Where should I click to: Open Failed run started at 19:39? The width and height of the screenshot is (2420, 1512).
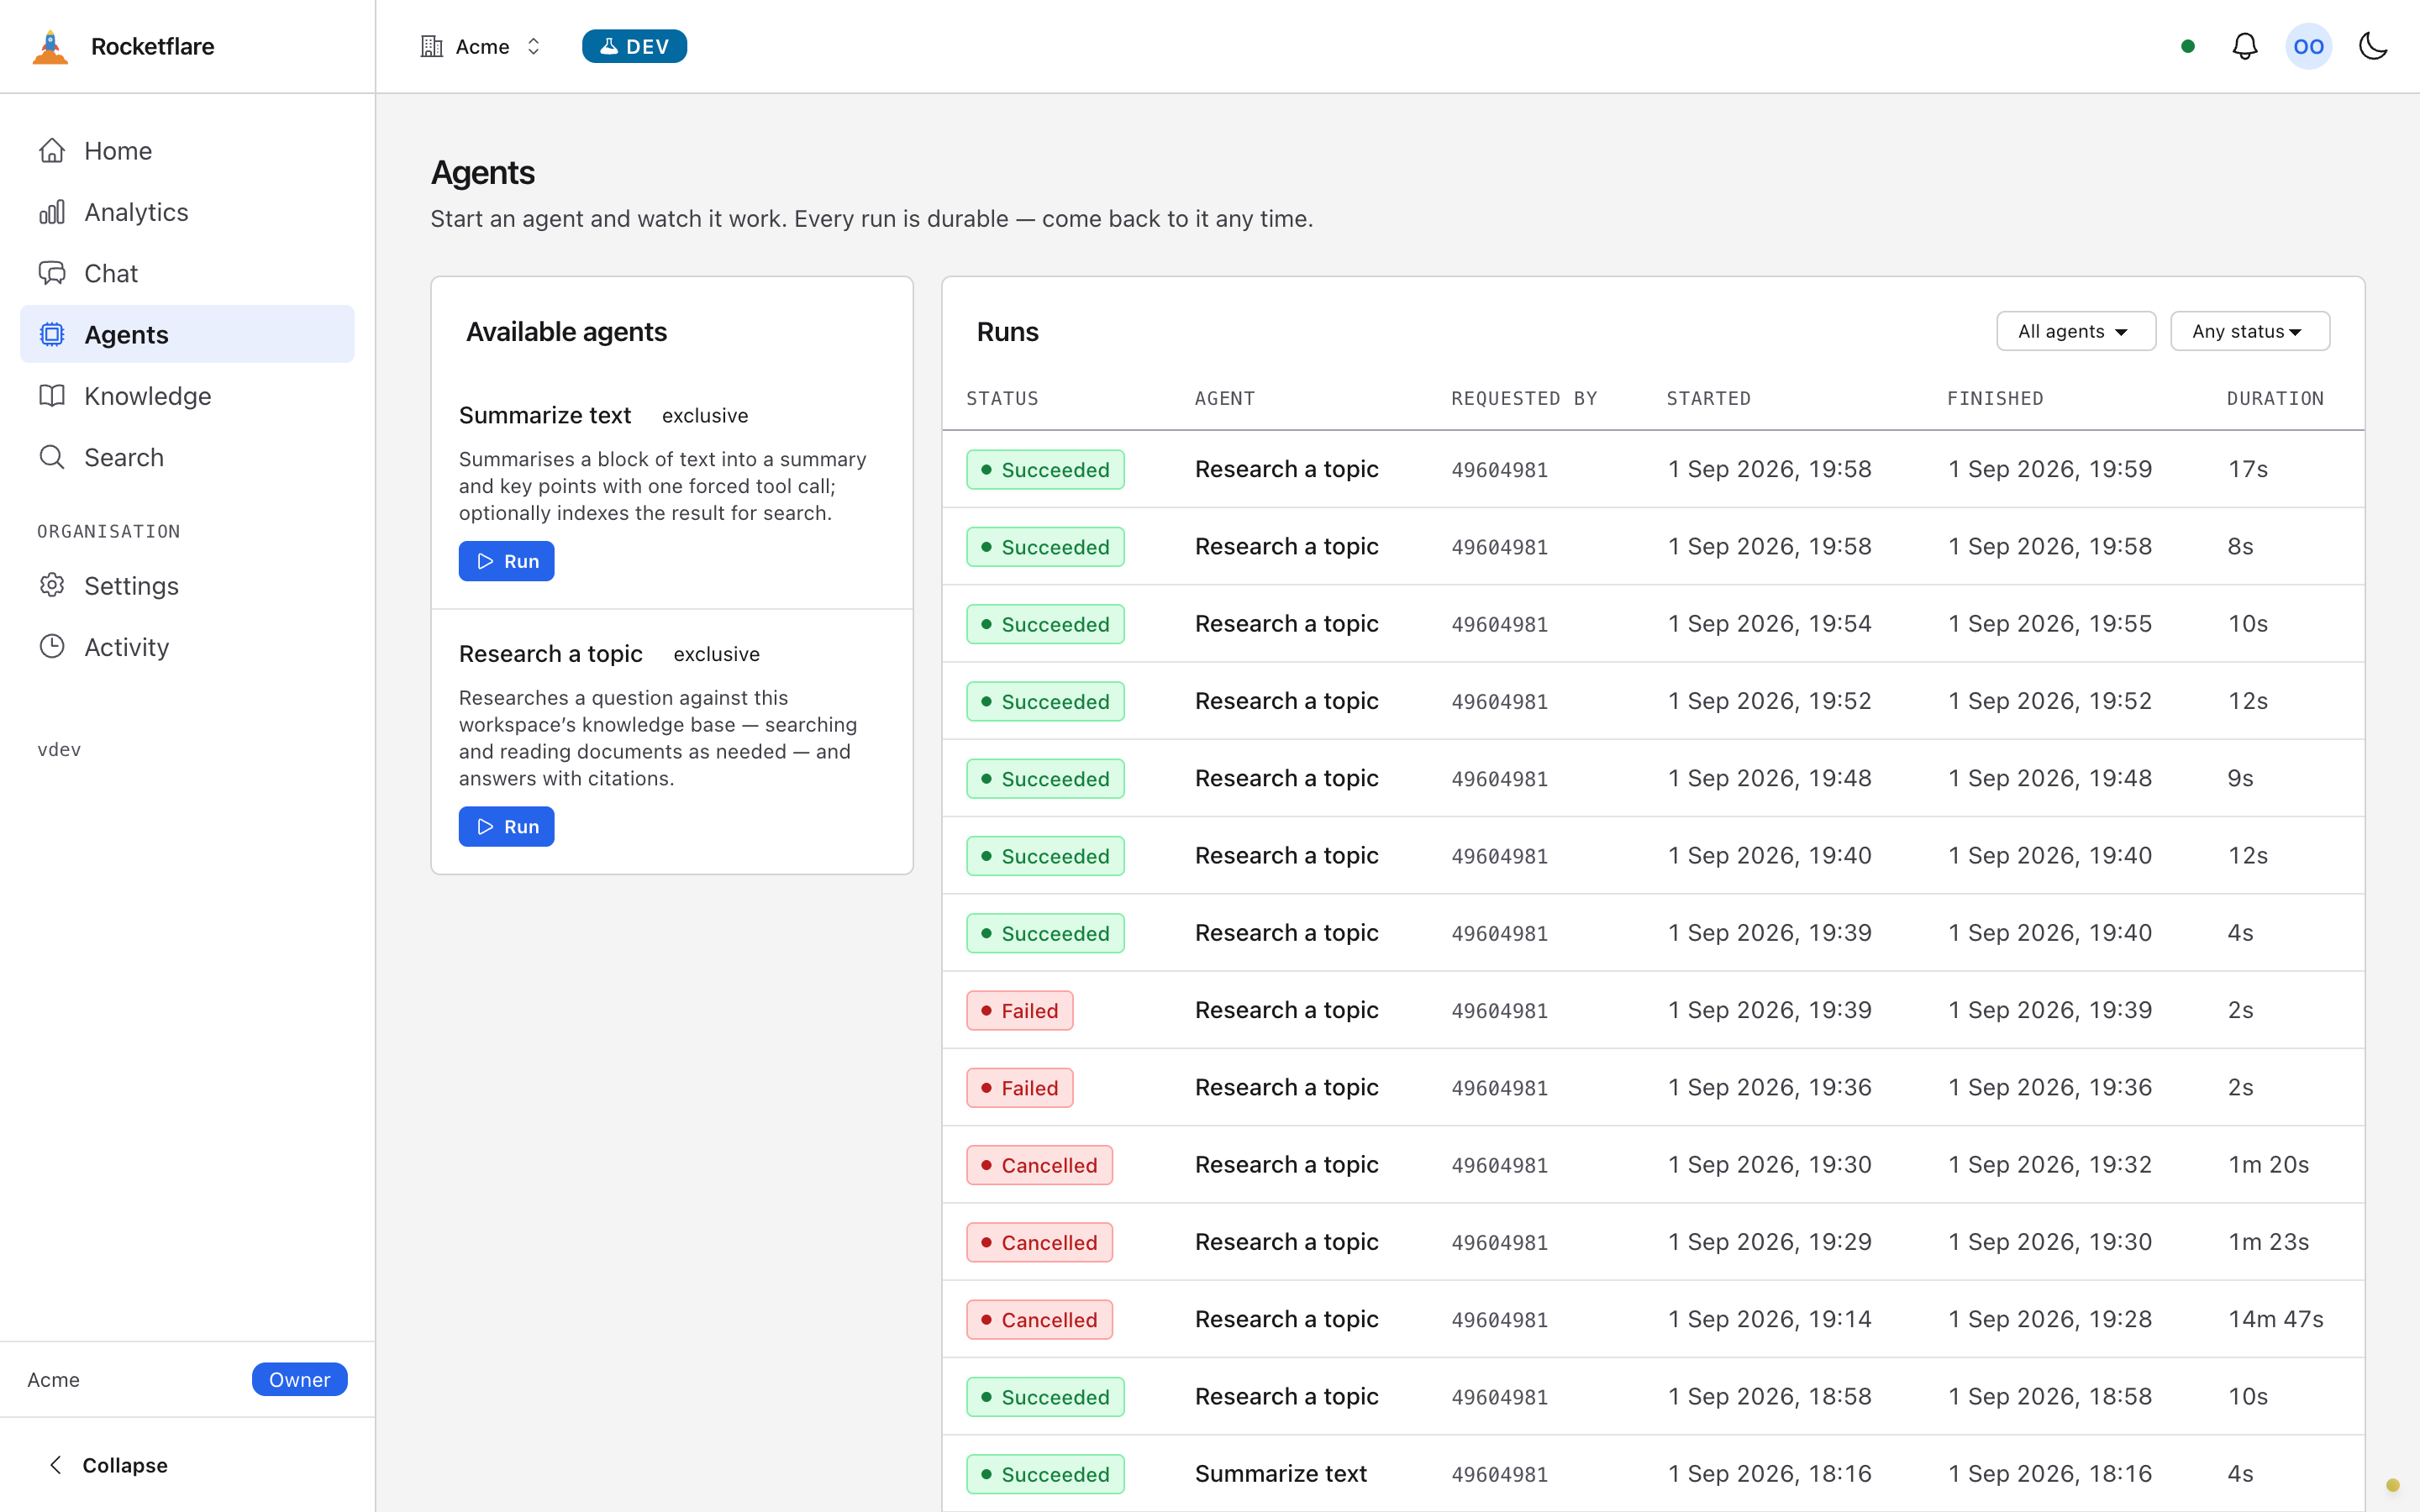point(1652,1010)
